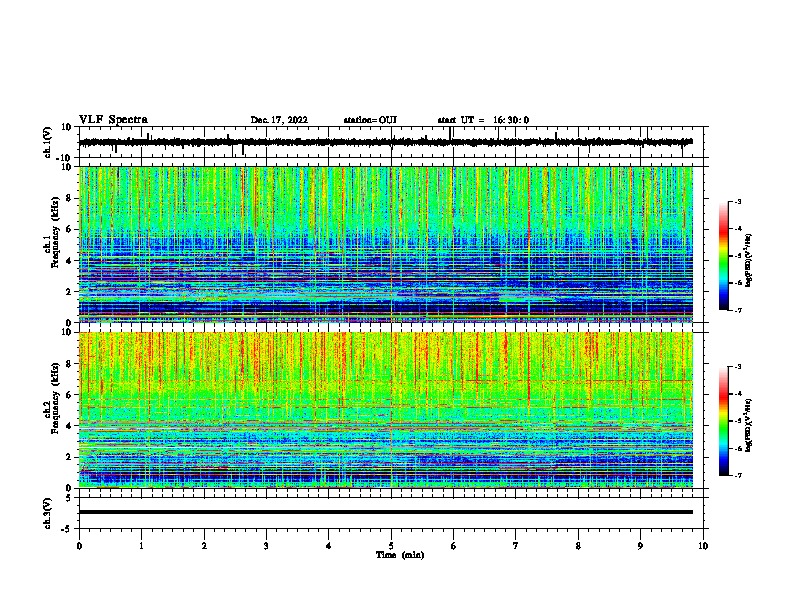Click the 'start UT = 16:30:0' label
Image resolution: width=792 pixels, height=612 pixels.
pyautogui.click(x=483, y=120)
